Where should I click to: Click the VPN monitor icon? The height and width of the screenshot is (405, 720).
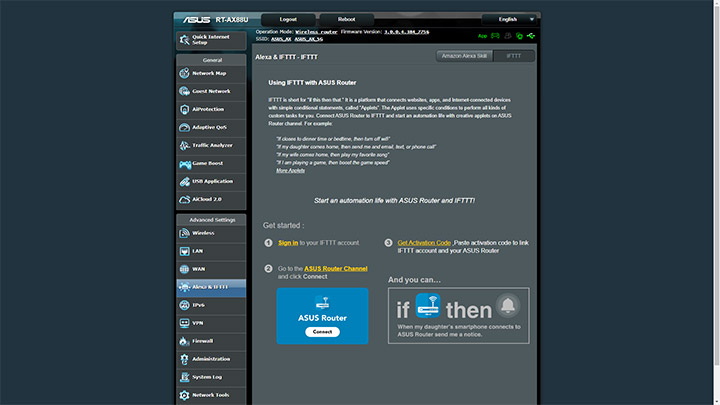(x=185, y=323)
